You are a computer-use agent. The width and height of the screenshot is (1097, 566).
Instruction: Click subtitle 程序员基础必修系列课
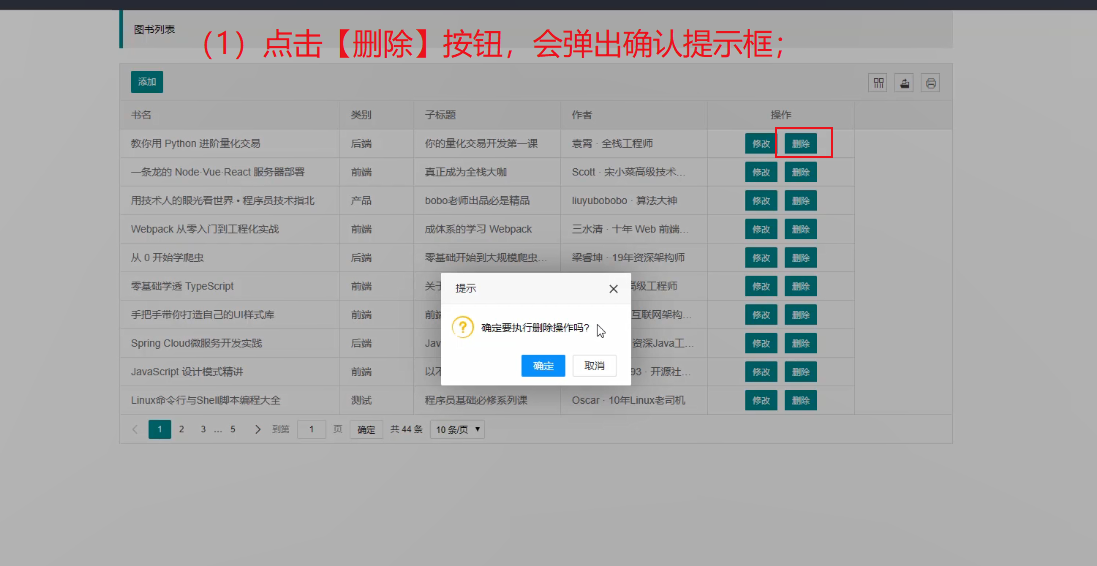(476, 400)
